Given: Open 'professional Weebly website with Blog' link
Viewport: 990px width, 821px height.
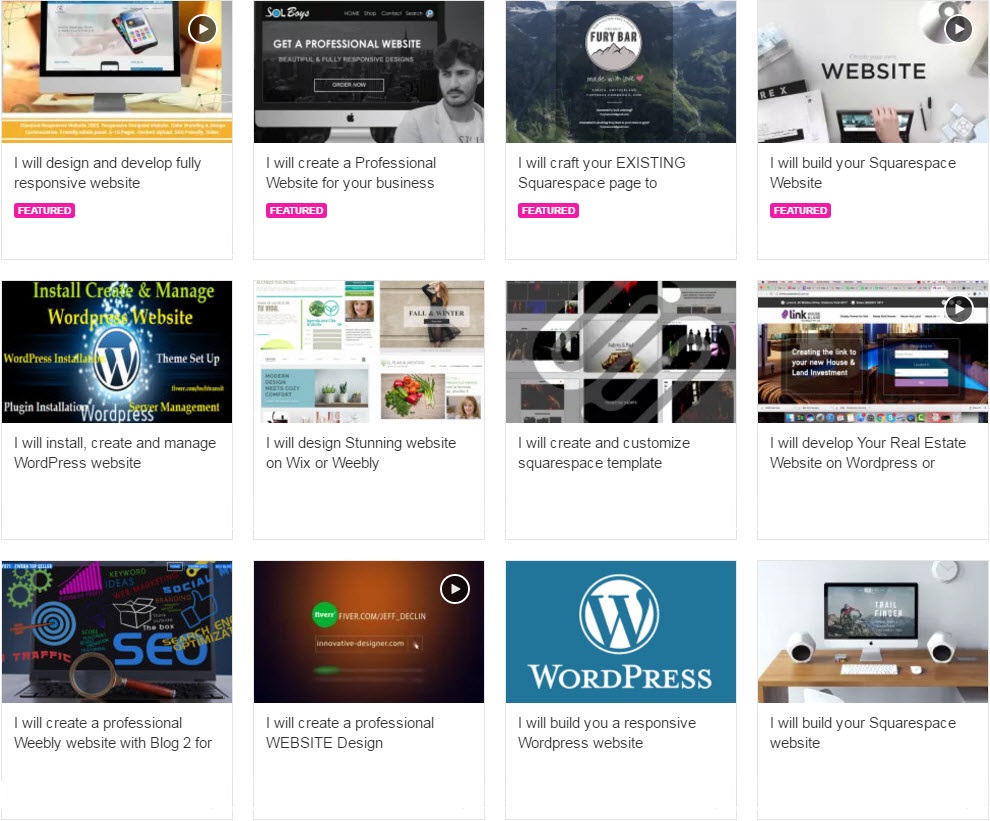Looking at the screenshot, I should pyautogui.click(x=113, y=733).
